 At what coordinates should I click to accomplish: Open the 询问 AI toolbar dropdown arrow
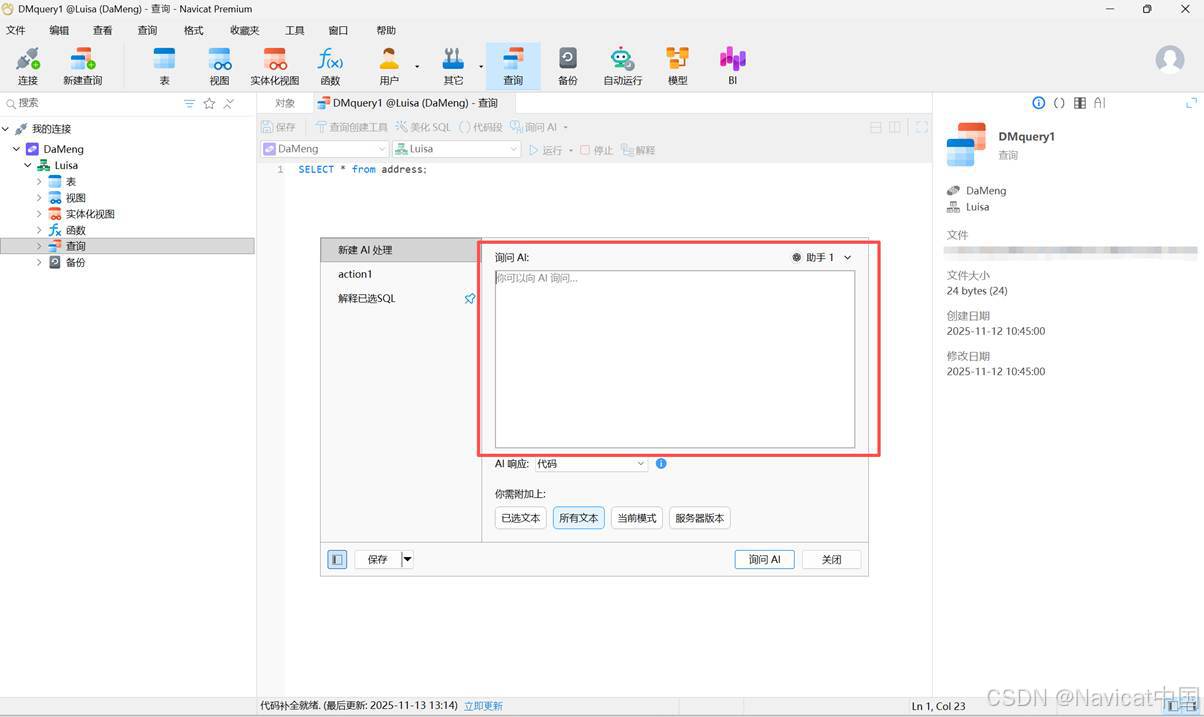pyautogui.click(x=565, y=127)
